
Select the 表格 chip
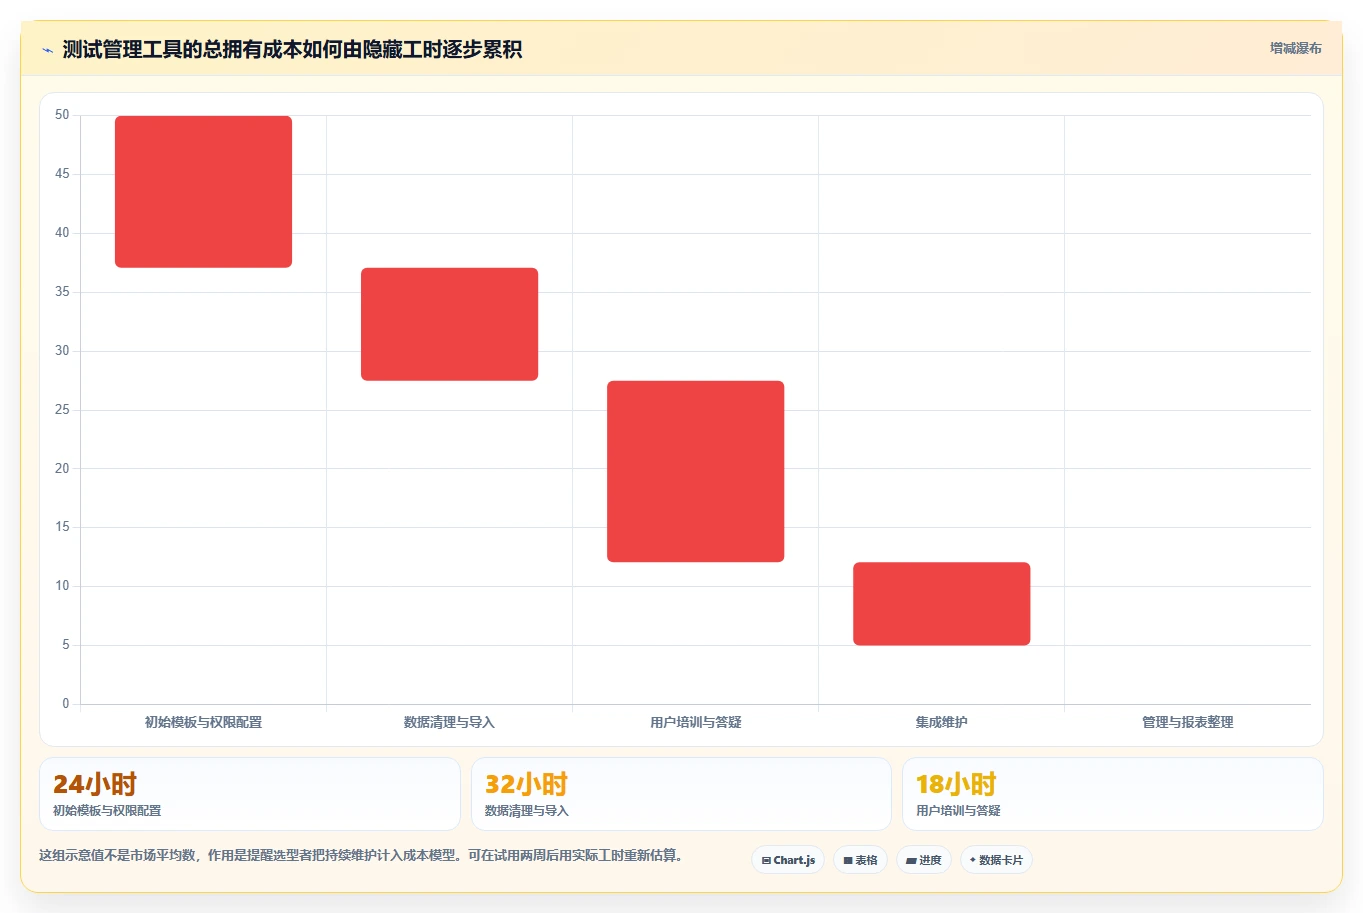click(x=860, y=860)
